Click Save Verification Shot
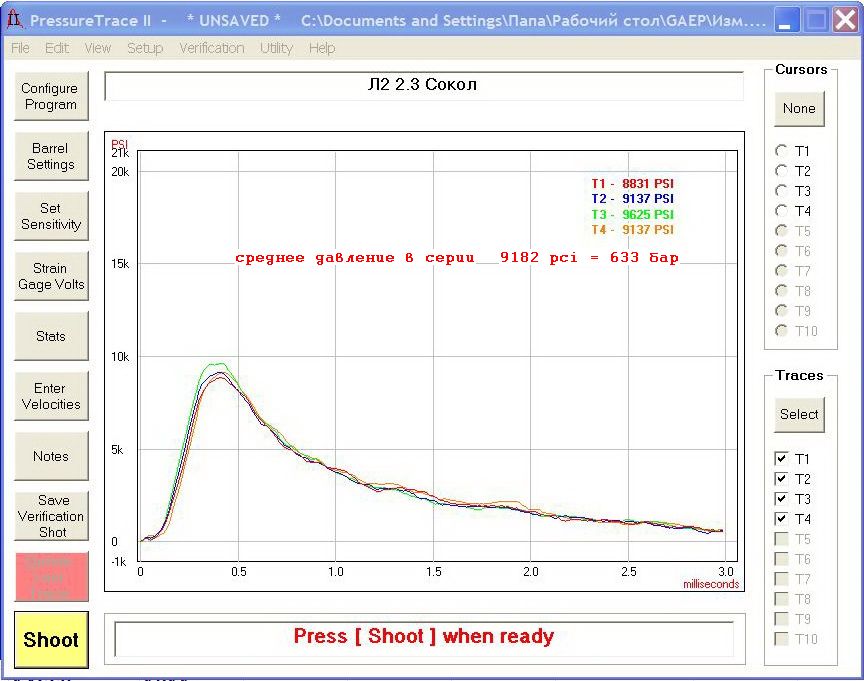Viewport: 864px width, 681px height. tap(52, 516)
